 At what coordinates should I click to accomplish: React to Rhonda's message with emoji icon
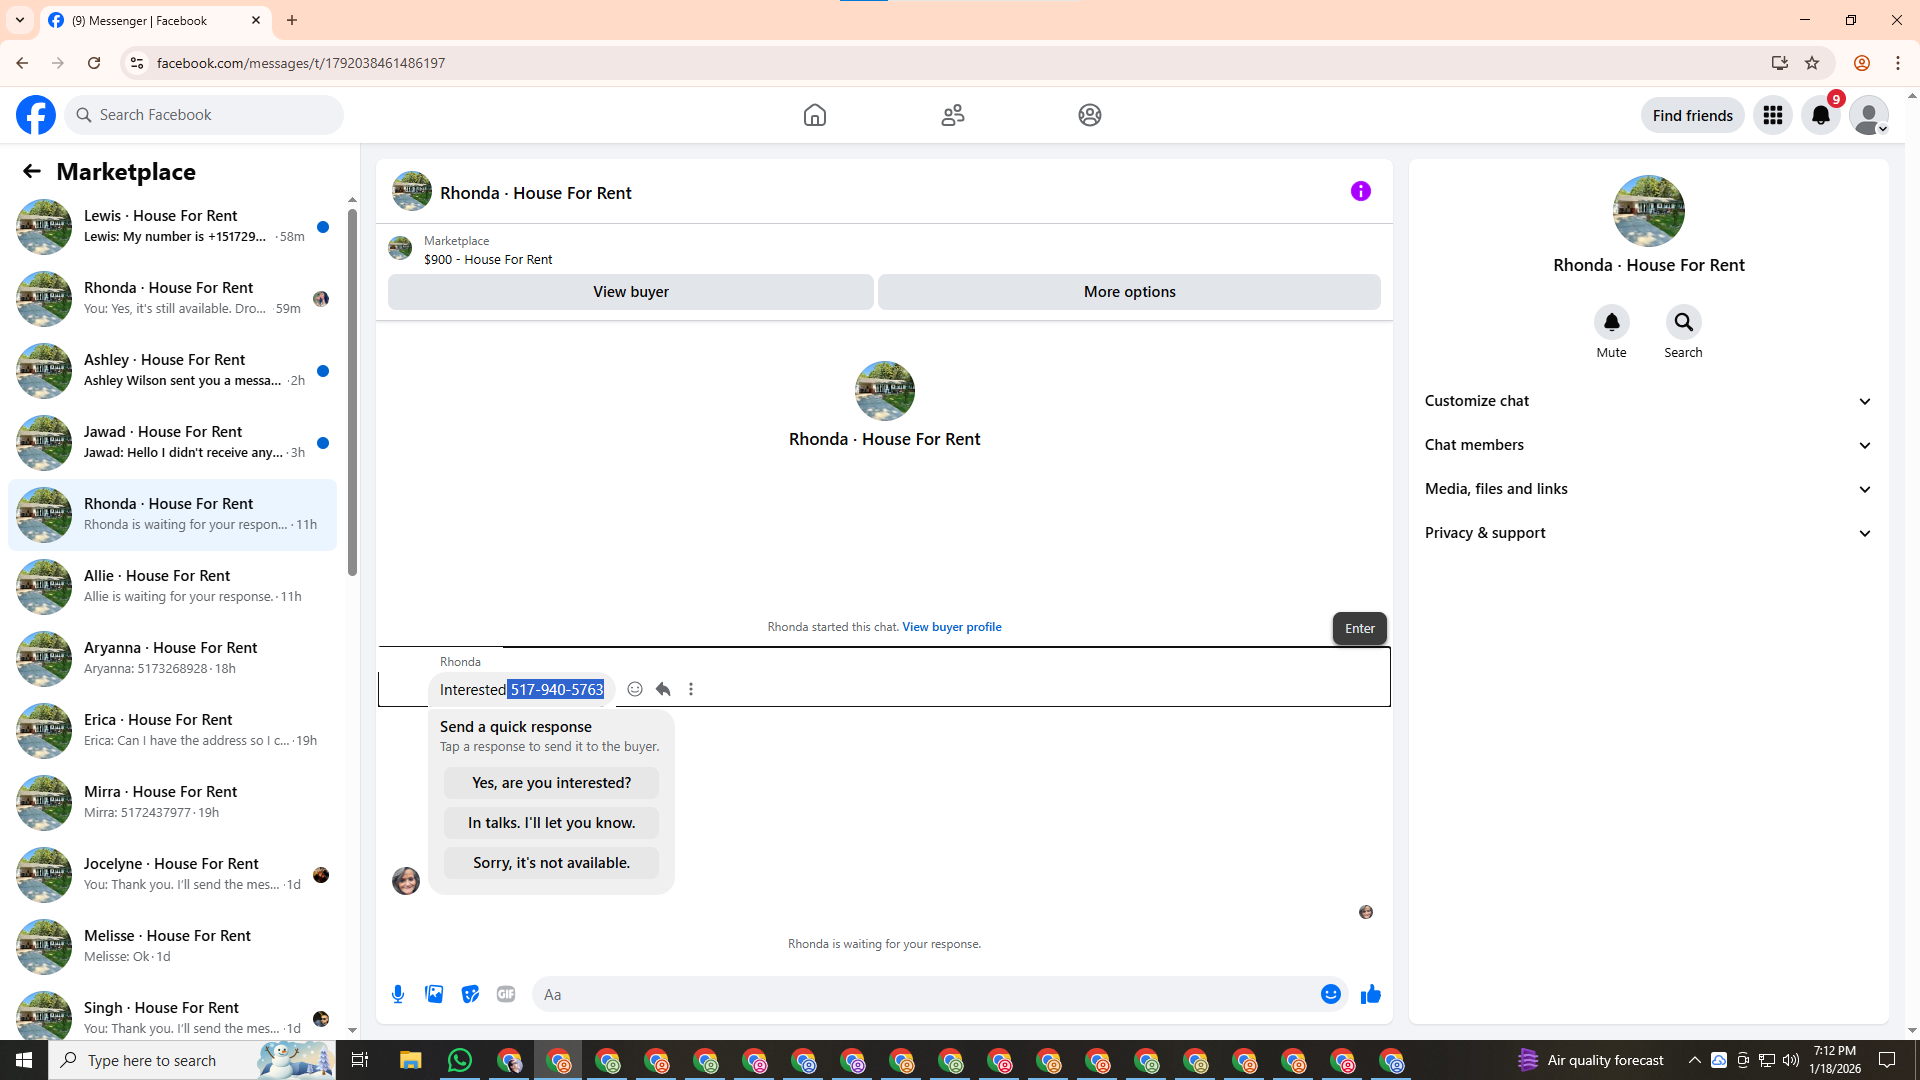(x=635, y=689)
